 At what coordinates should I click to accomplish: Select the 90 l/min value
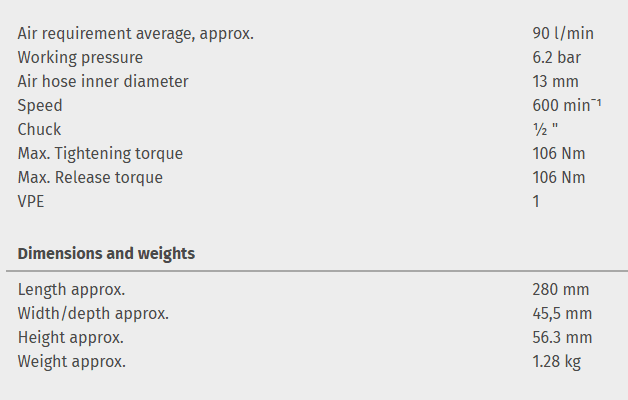pyautogui.click(x=563, y=33)
